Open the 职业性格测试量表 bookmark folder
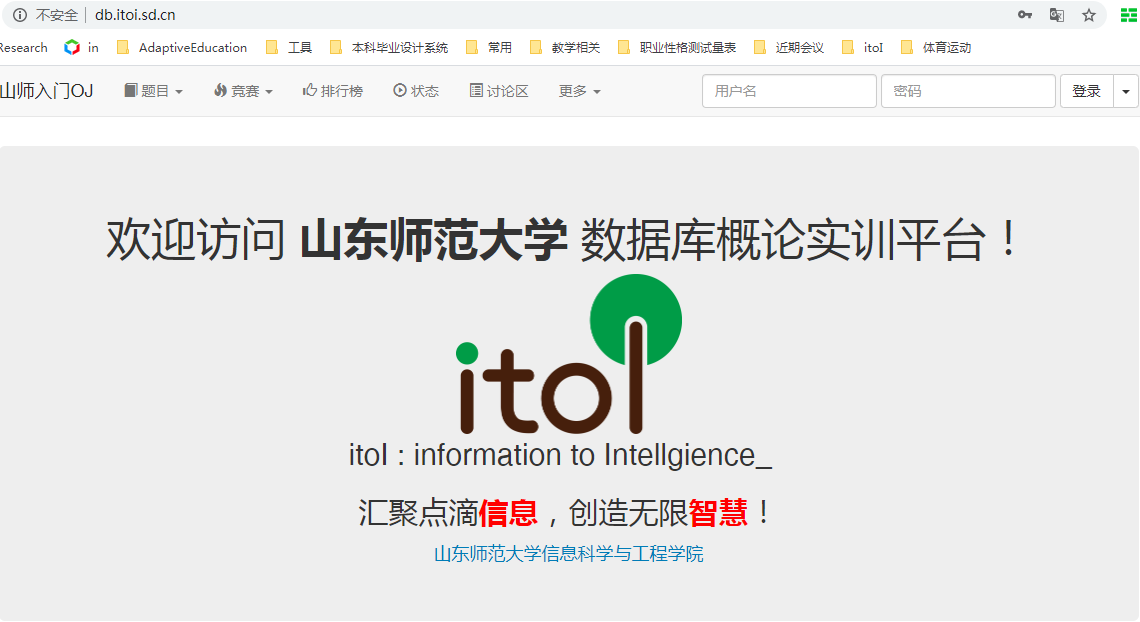This screenshot has height=622, width=1140. tap(677, 47)
